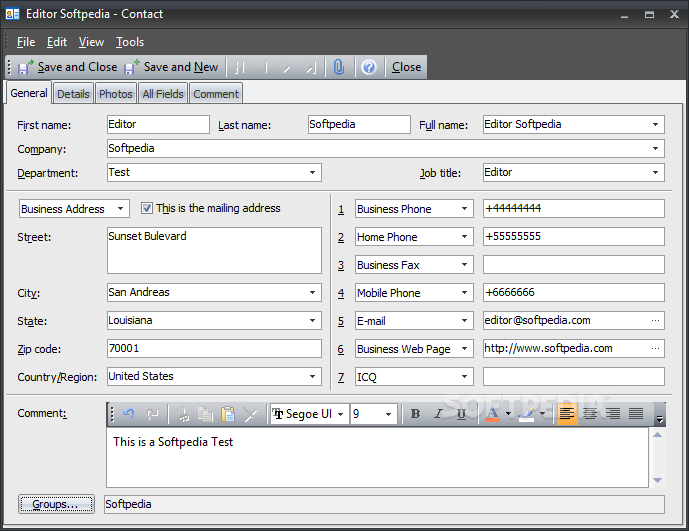Open comment toolbar overflow options
Screen dimensions: 689x531
click(659, 415)
